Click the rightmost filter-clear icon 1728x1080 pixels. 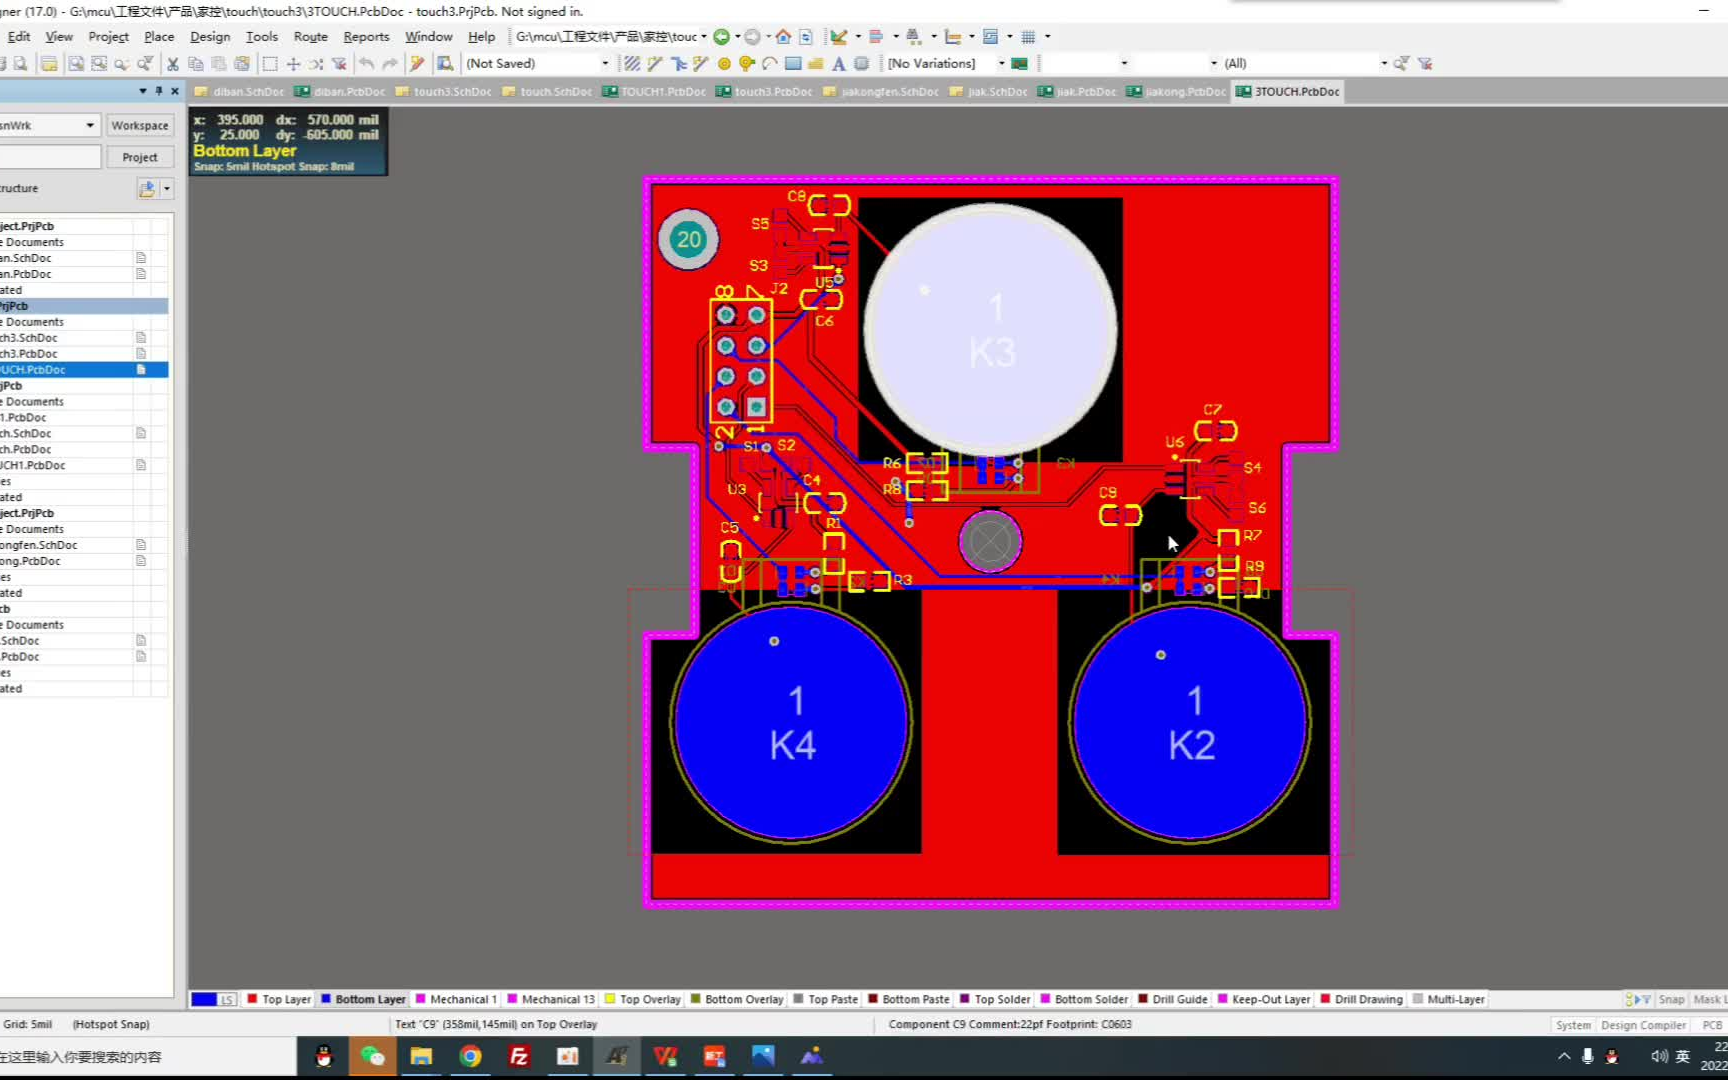[x=1425, y=63]
